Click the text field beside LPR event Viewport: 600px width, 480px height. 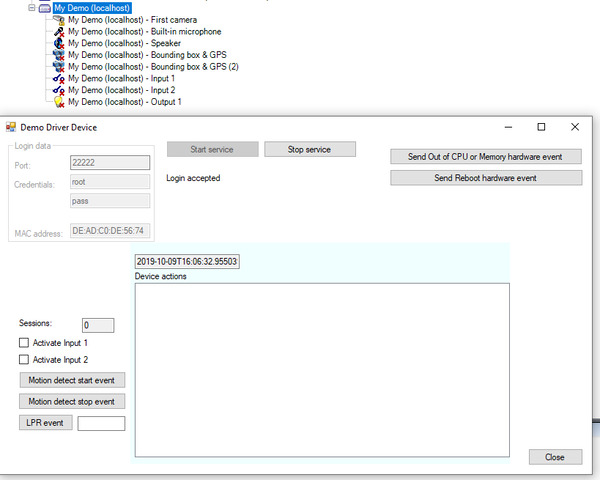[x=101, y=423]
